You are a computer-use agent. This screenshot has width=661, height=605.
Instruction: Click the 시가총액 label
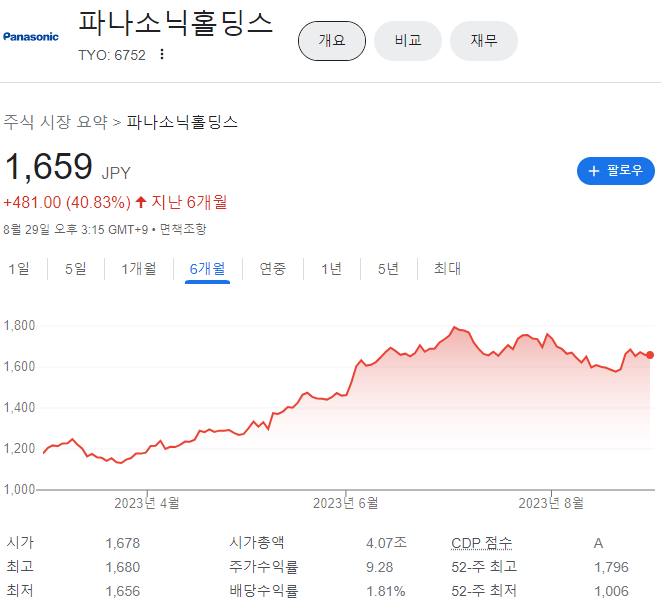(257, 543)
